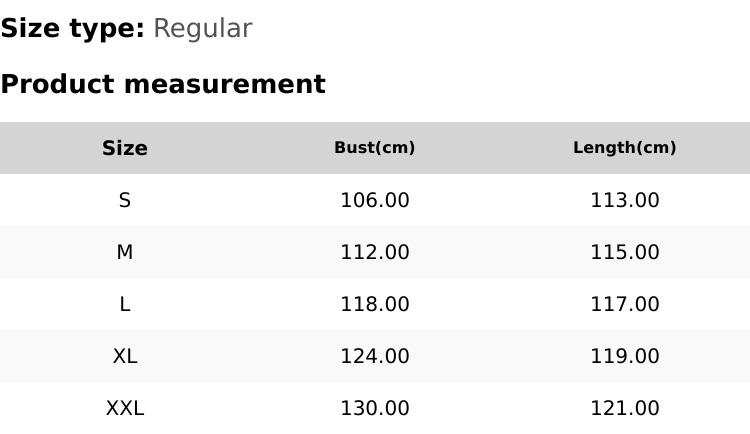
Task: Select the size XL row label
Action: pos(125,356)
